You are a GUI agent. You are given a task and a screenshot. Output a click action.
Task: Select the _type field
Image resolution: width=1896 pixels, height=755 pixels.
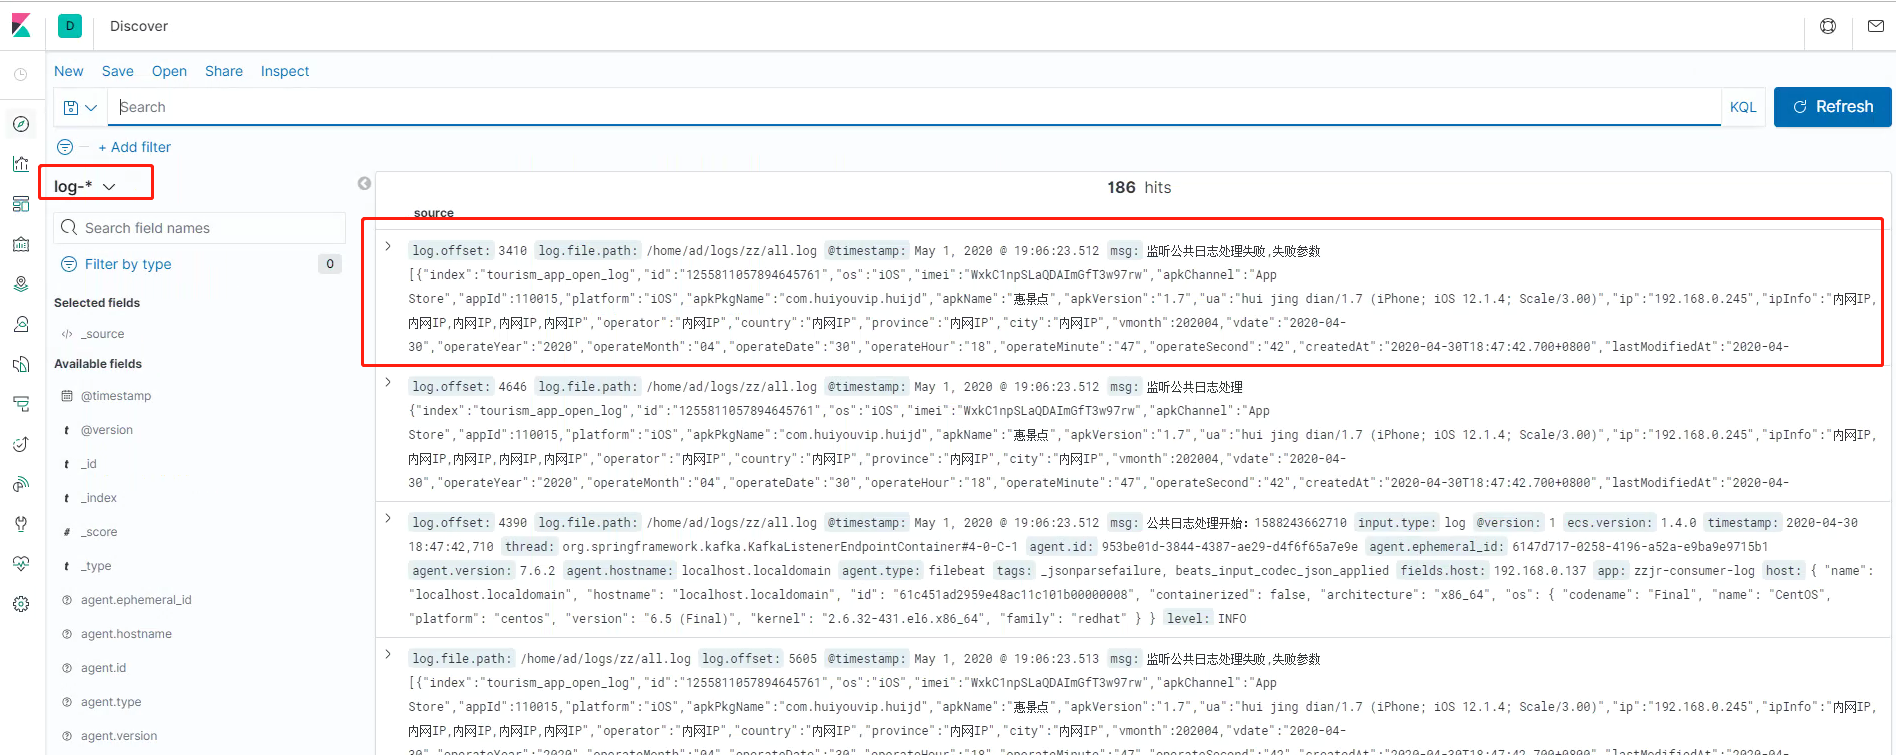tap(96, 566)
